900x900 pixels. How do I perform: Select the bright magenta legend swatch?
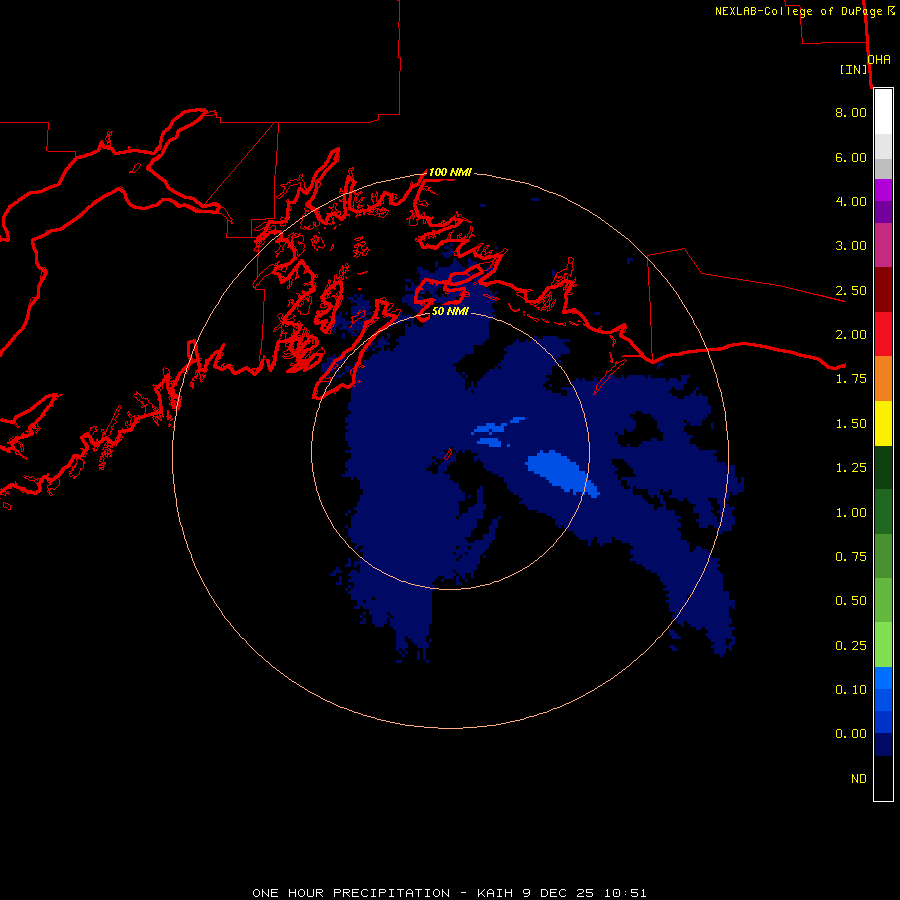point(883,190)
